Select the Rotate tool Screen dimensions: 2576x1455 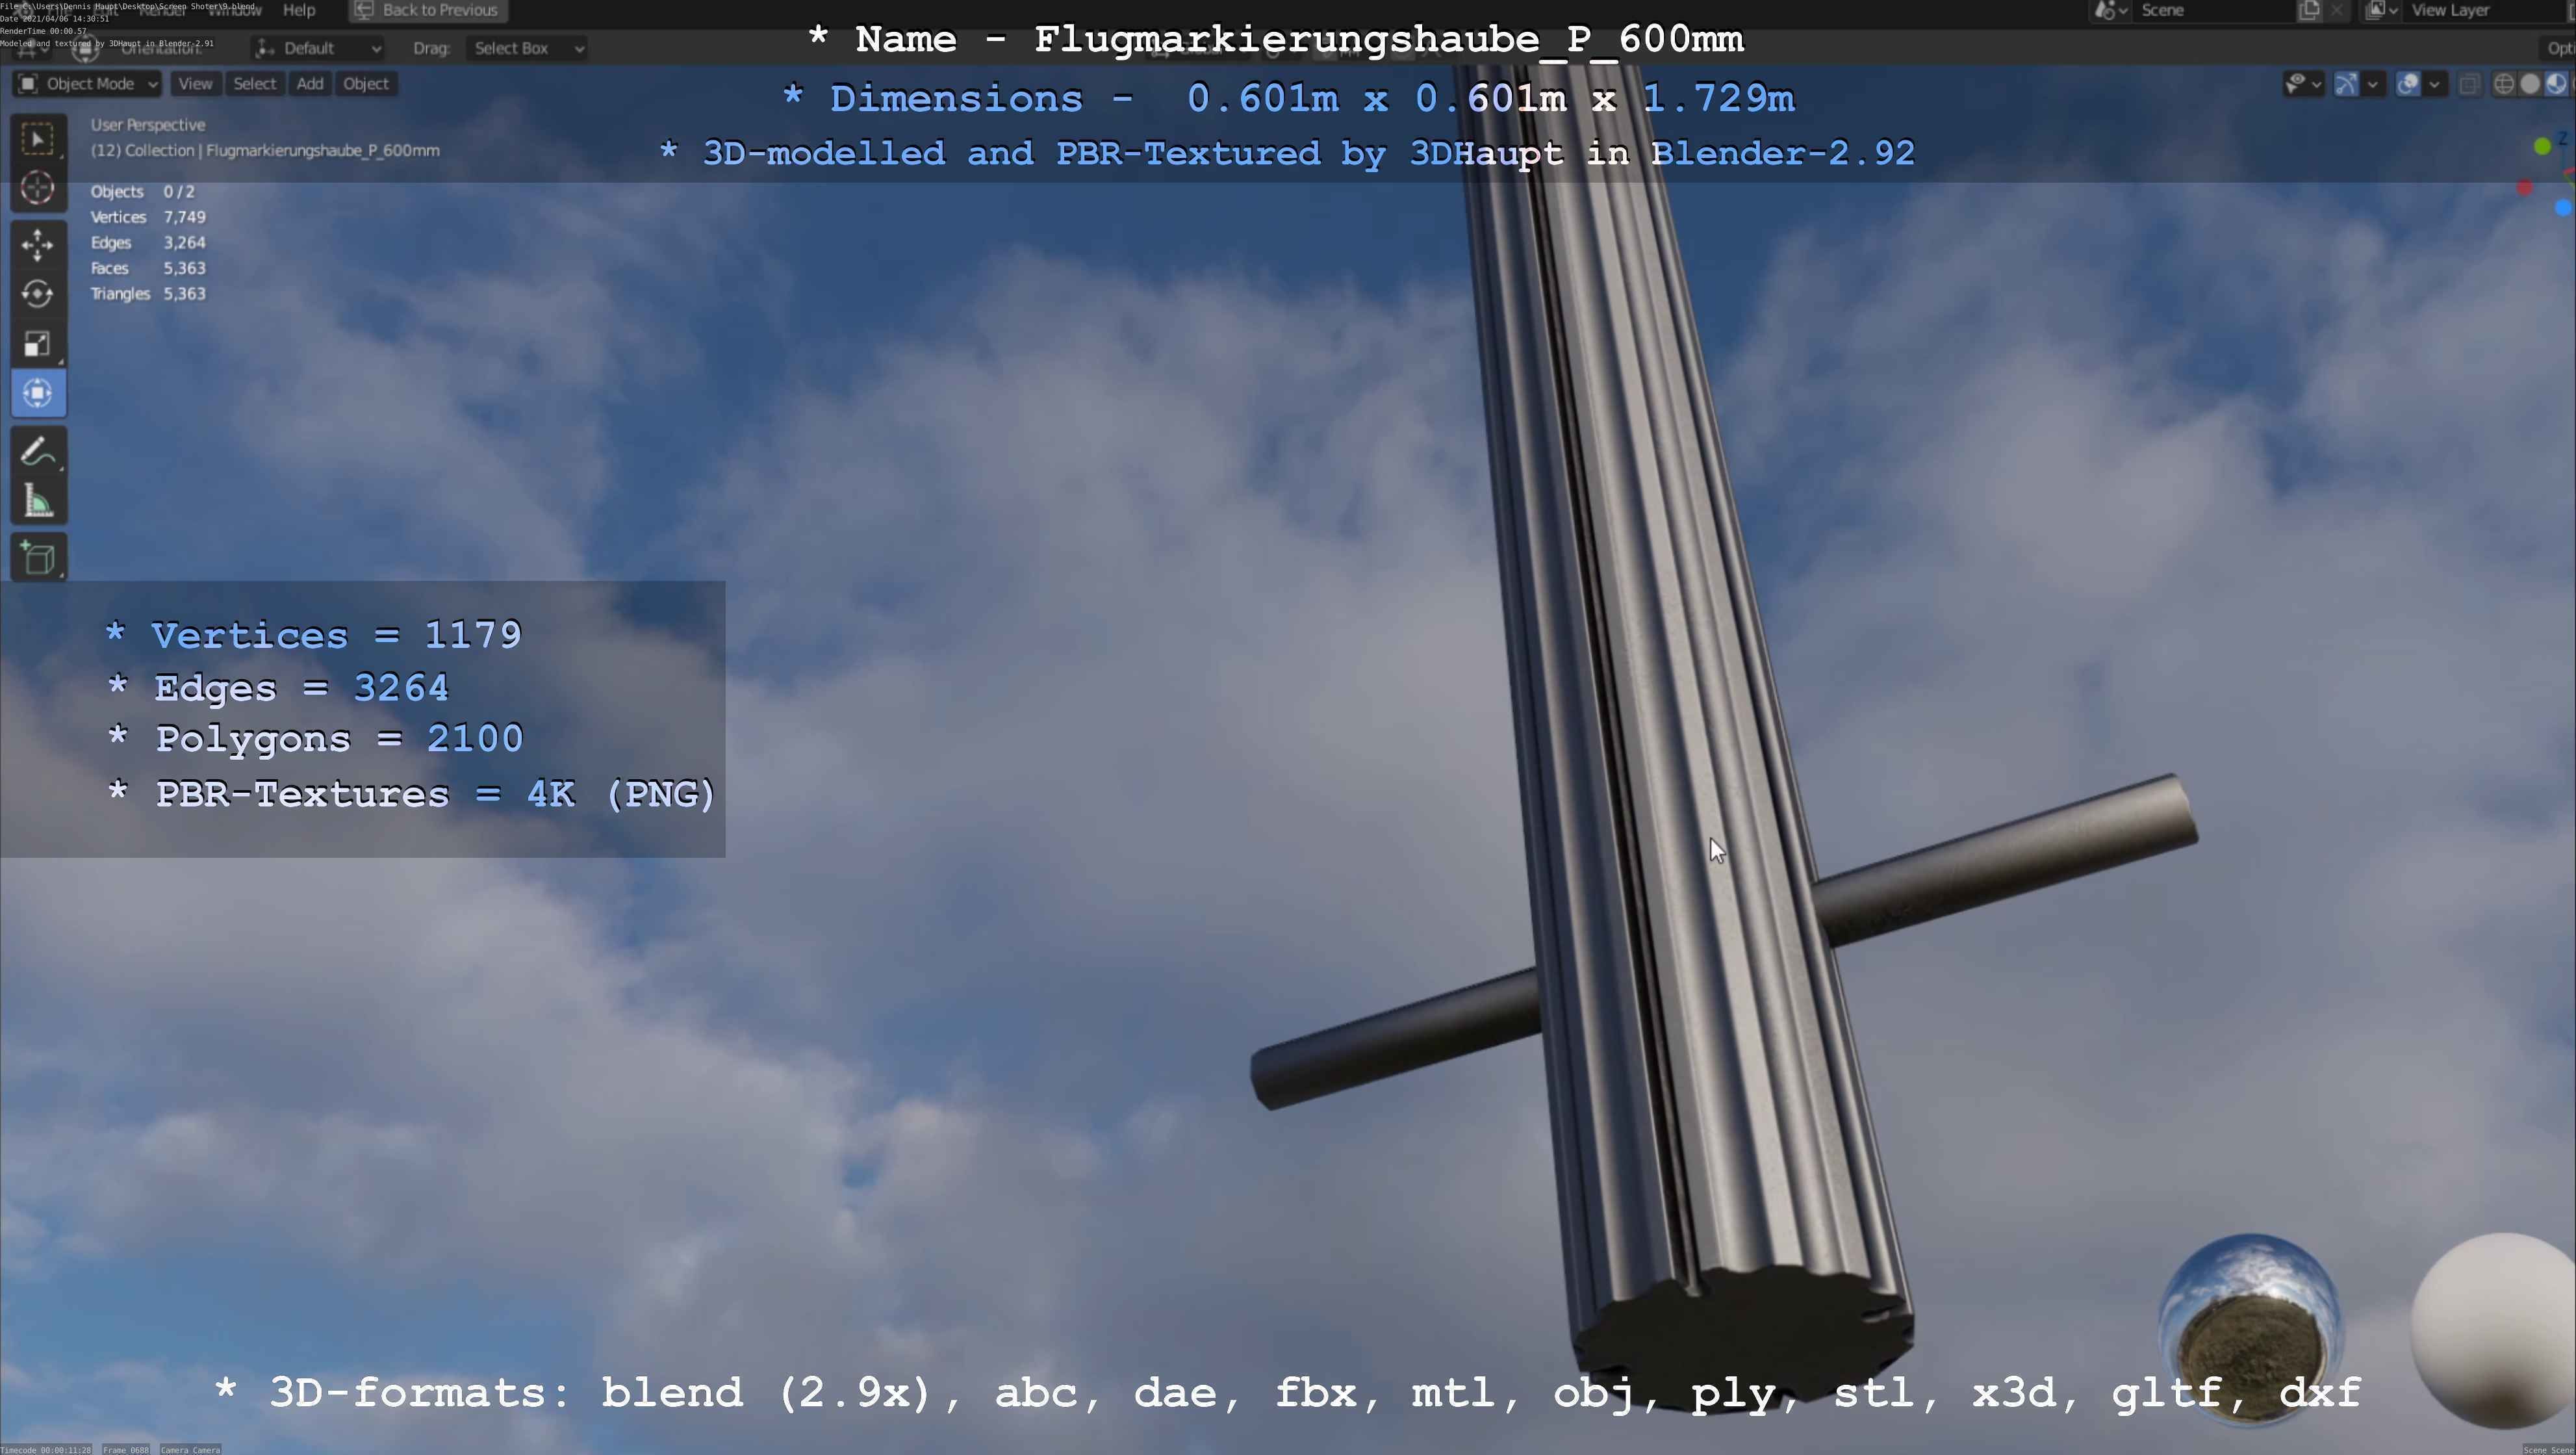tap(38, 294)
